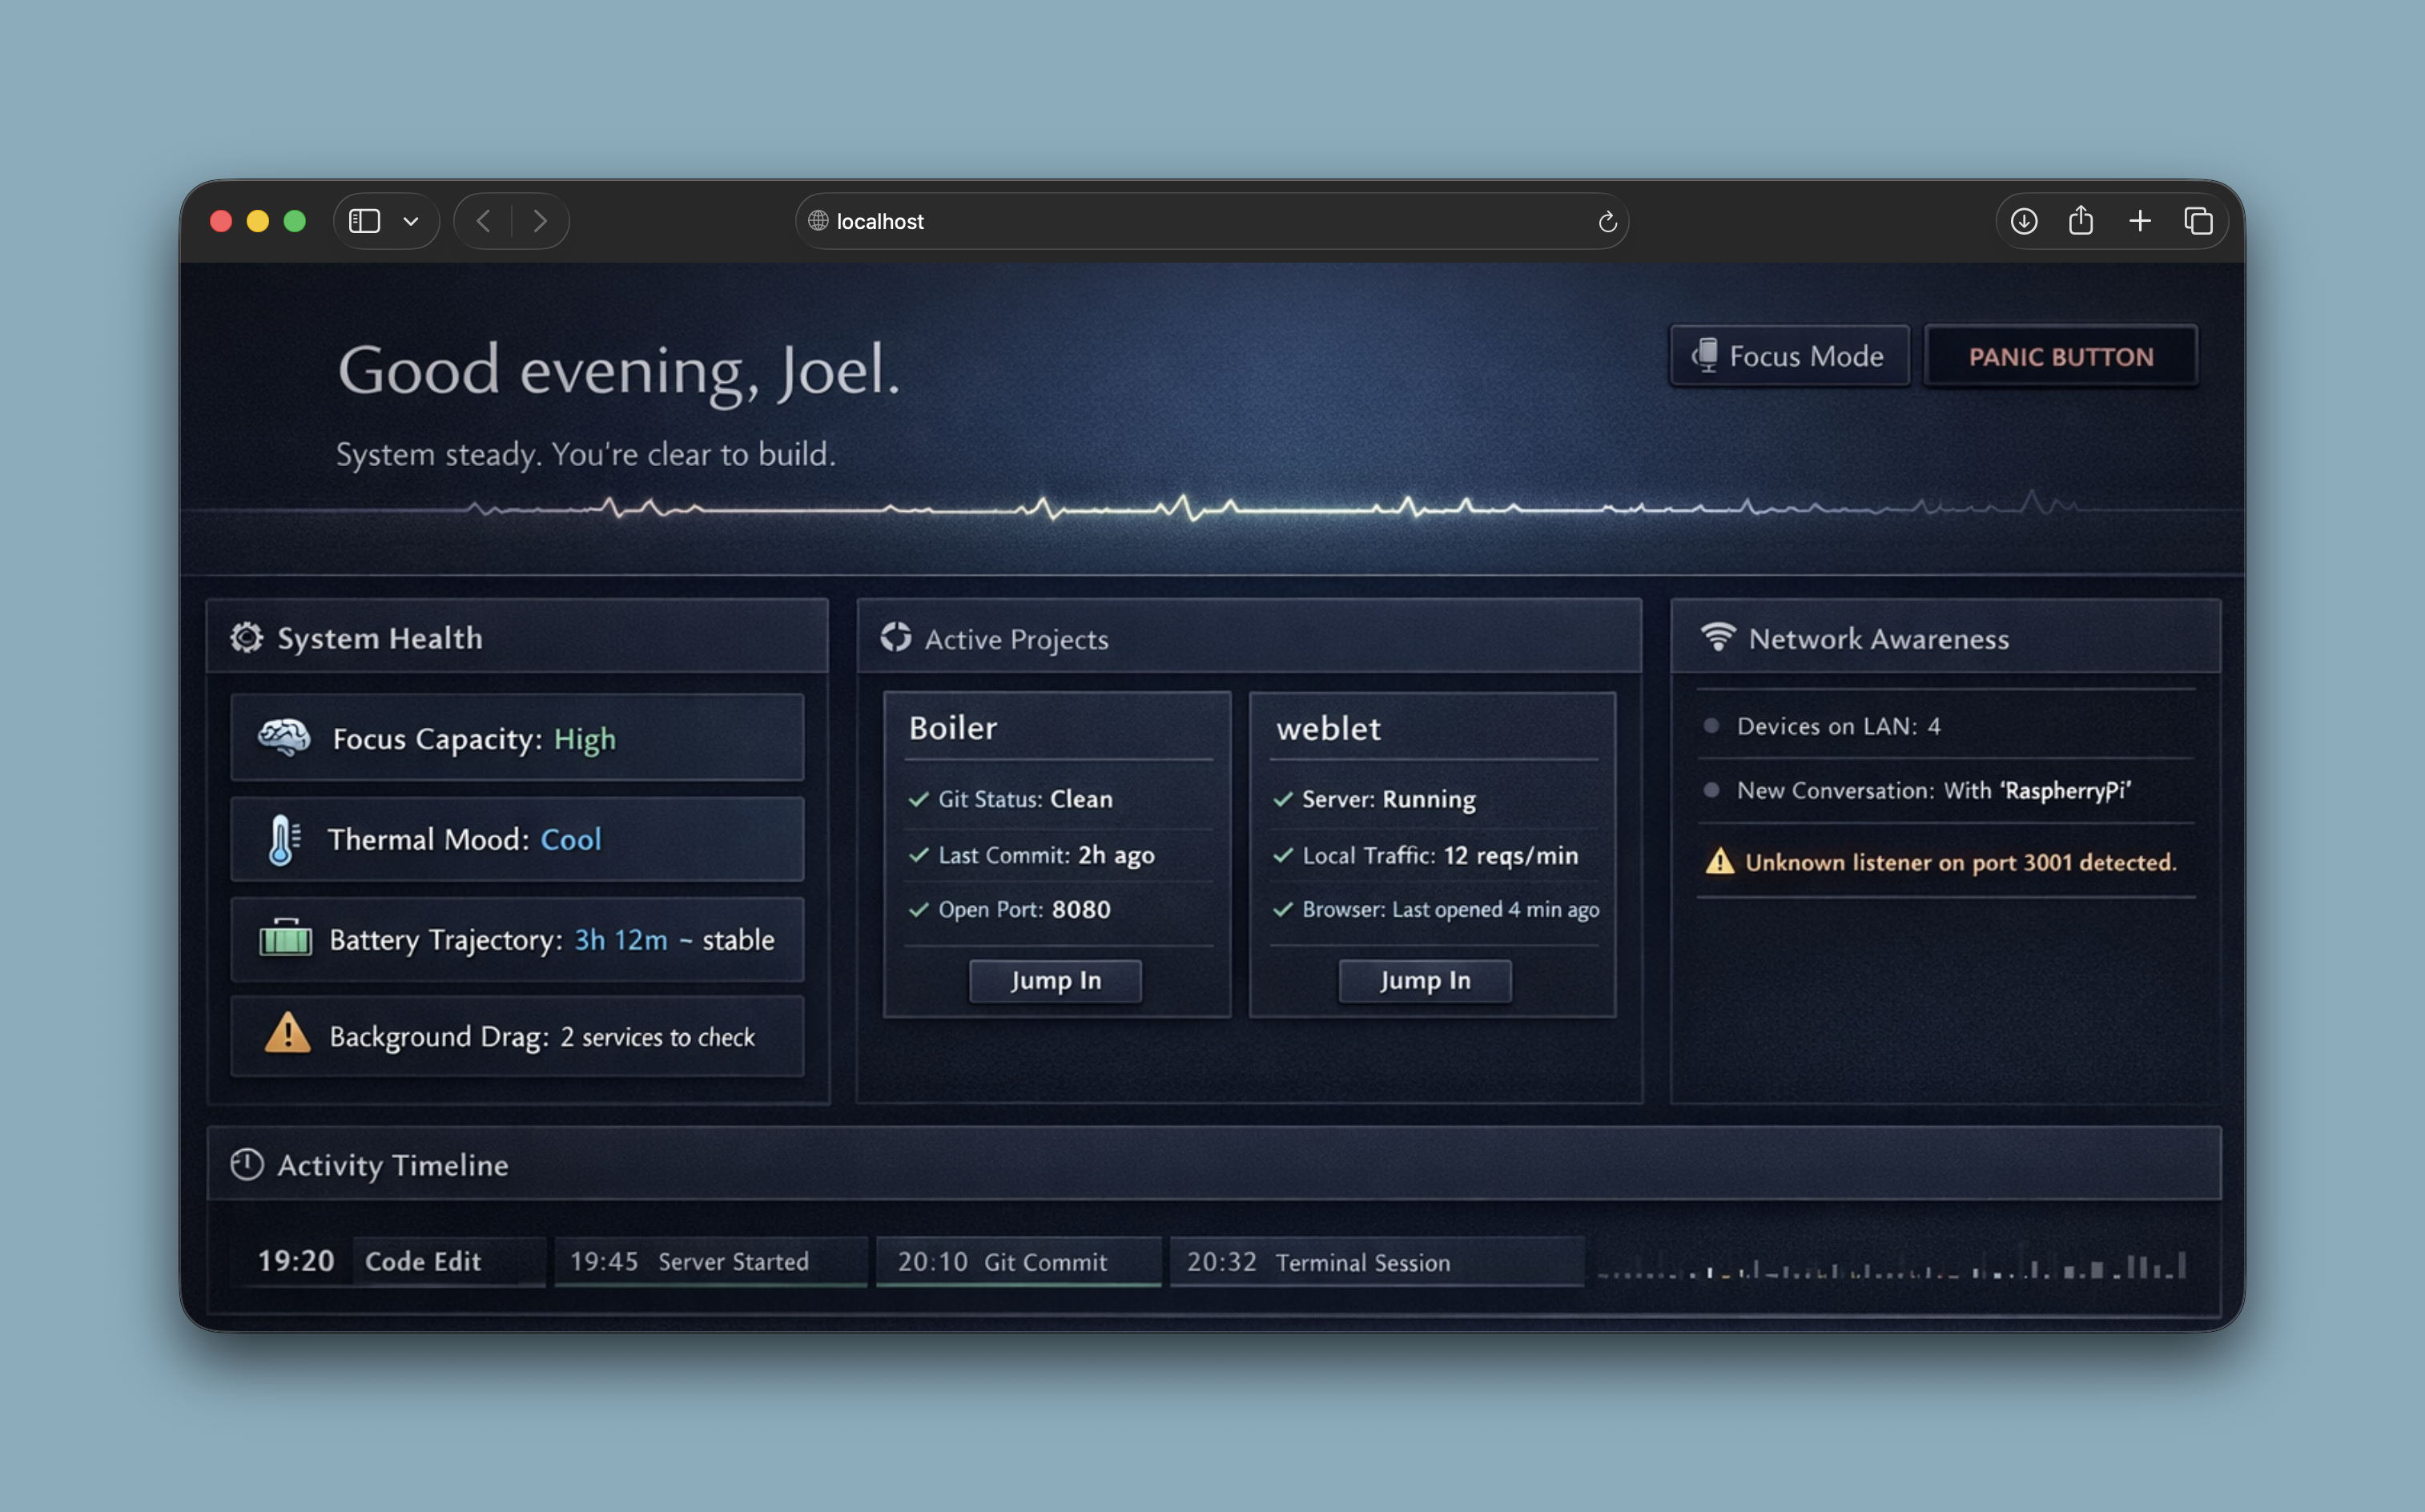This screenshot has height=1512, width=2425.
Task: Click the battery icon in Battery Trajectory
Action: click(x=286, y=939)
